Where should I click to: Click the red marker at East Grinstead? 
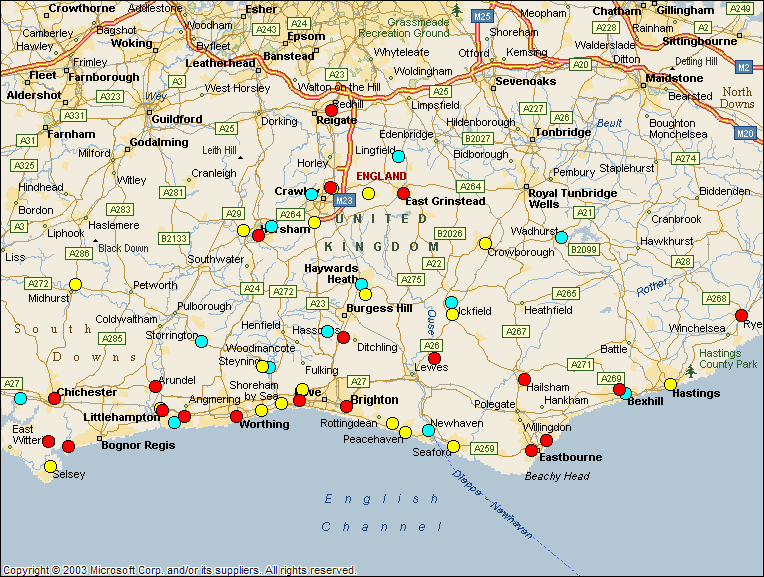click(x=404, y=193)
